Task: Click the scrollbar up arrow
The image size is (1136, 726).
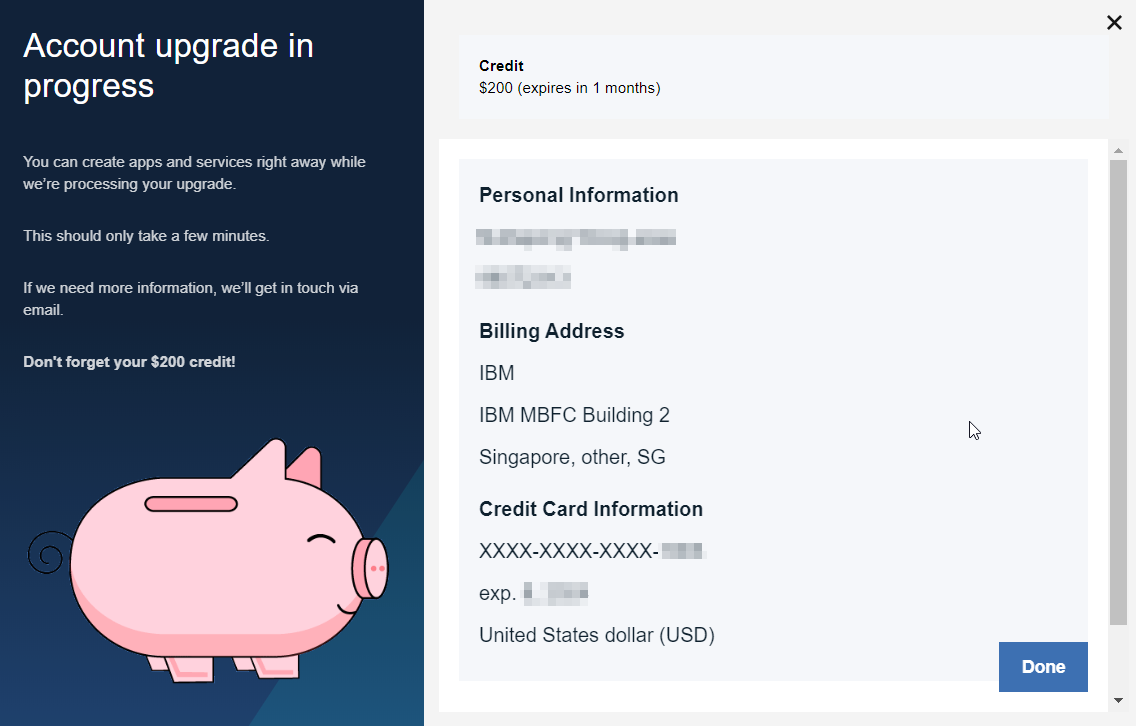Action: point(1118,151)
